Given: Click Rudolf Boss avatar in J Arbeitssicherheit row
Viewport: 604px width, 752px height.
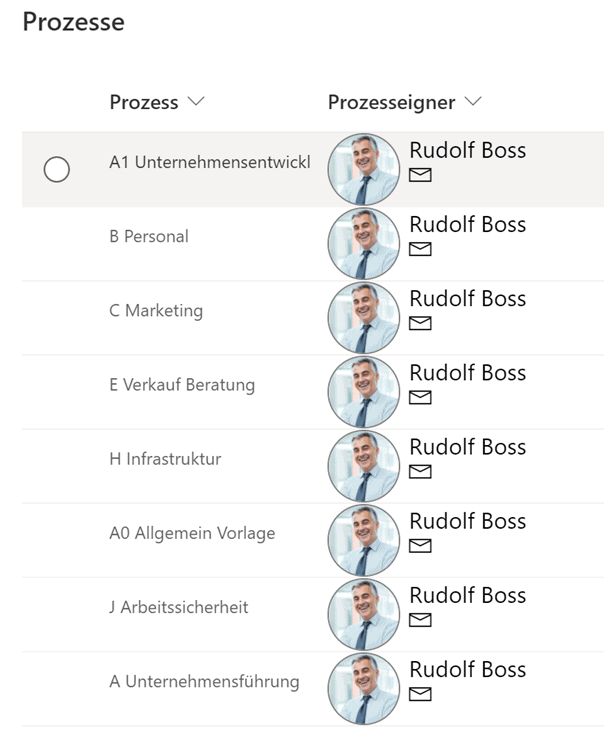Looking at the screenshot, I should (x=364, y=614).
